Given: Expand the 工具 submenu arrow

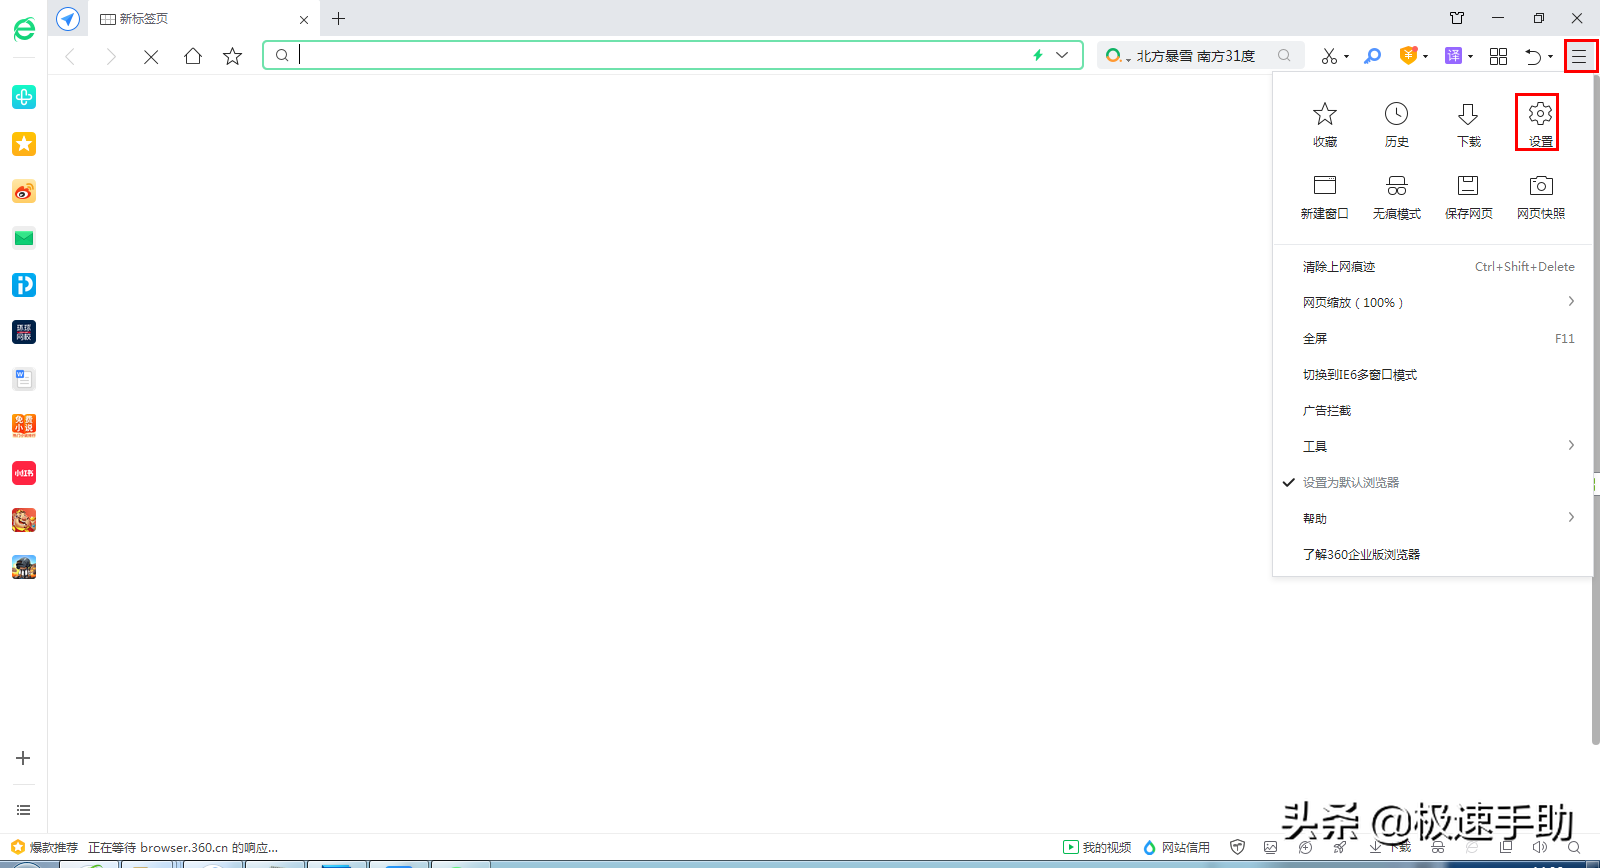Looking at the screenshot, I should 1571,445.
